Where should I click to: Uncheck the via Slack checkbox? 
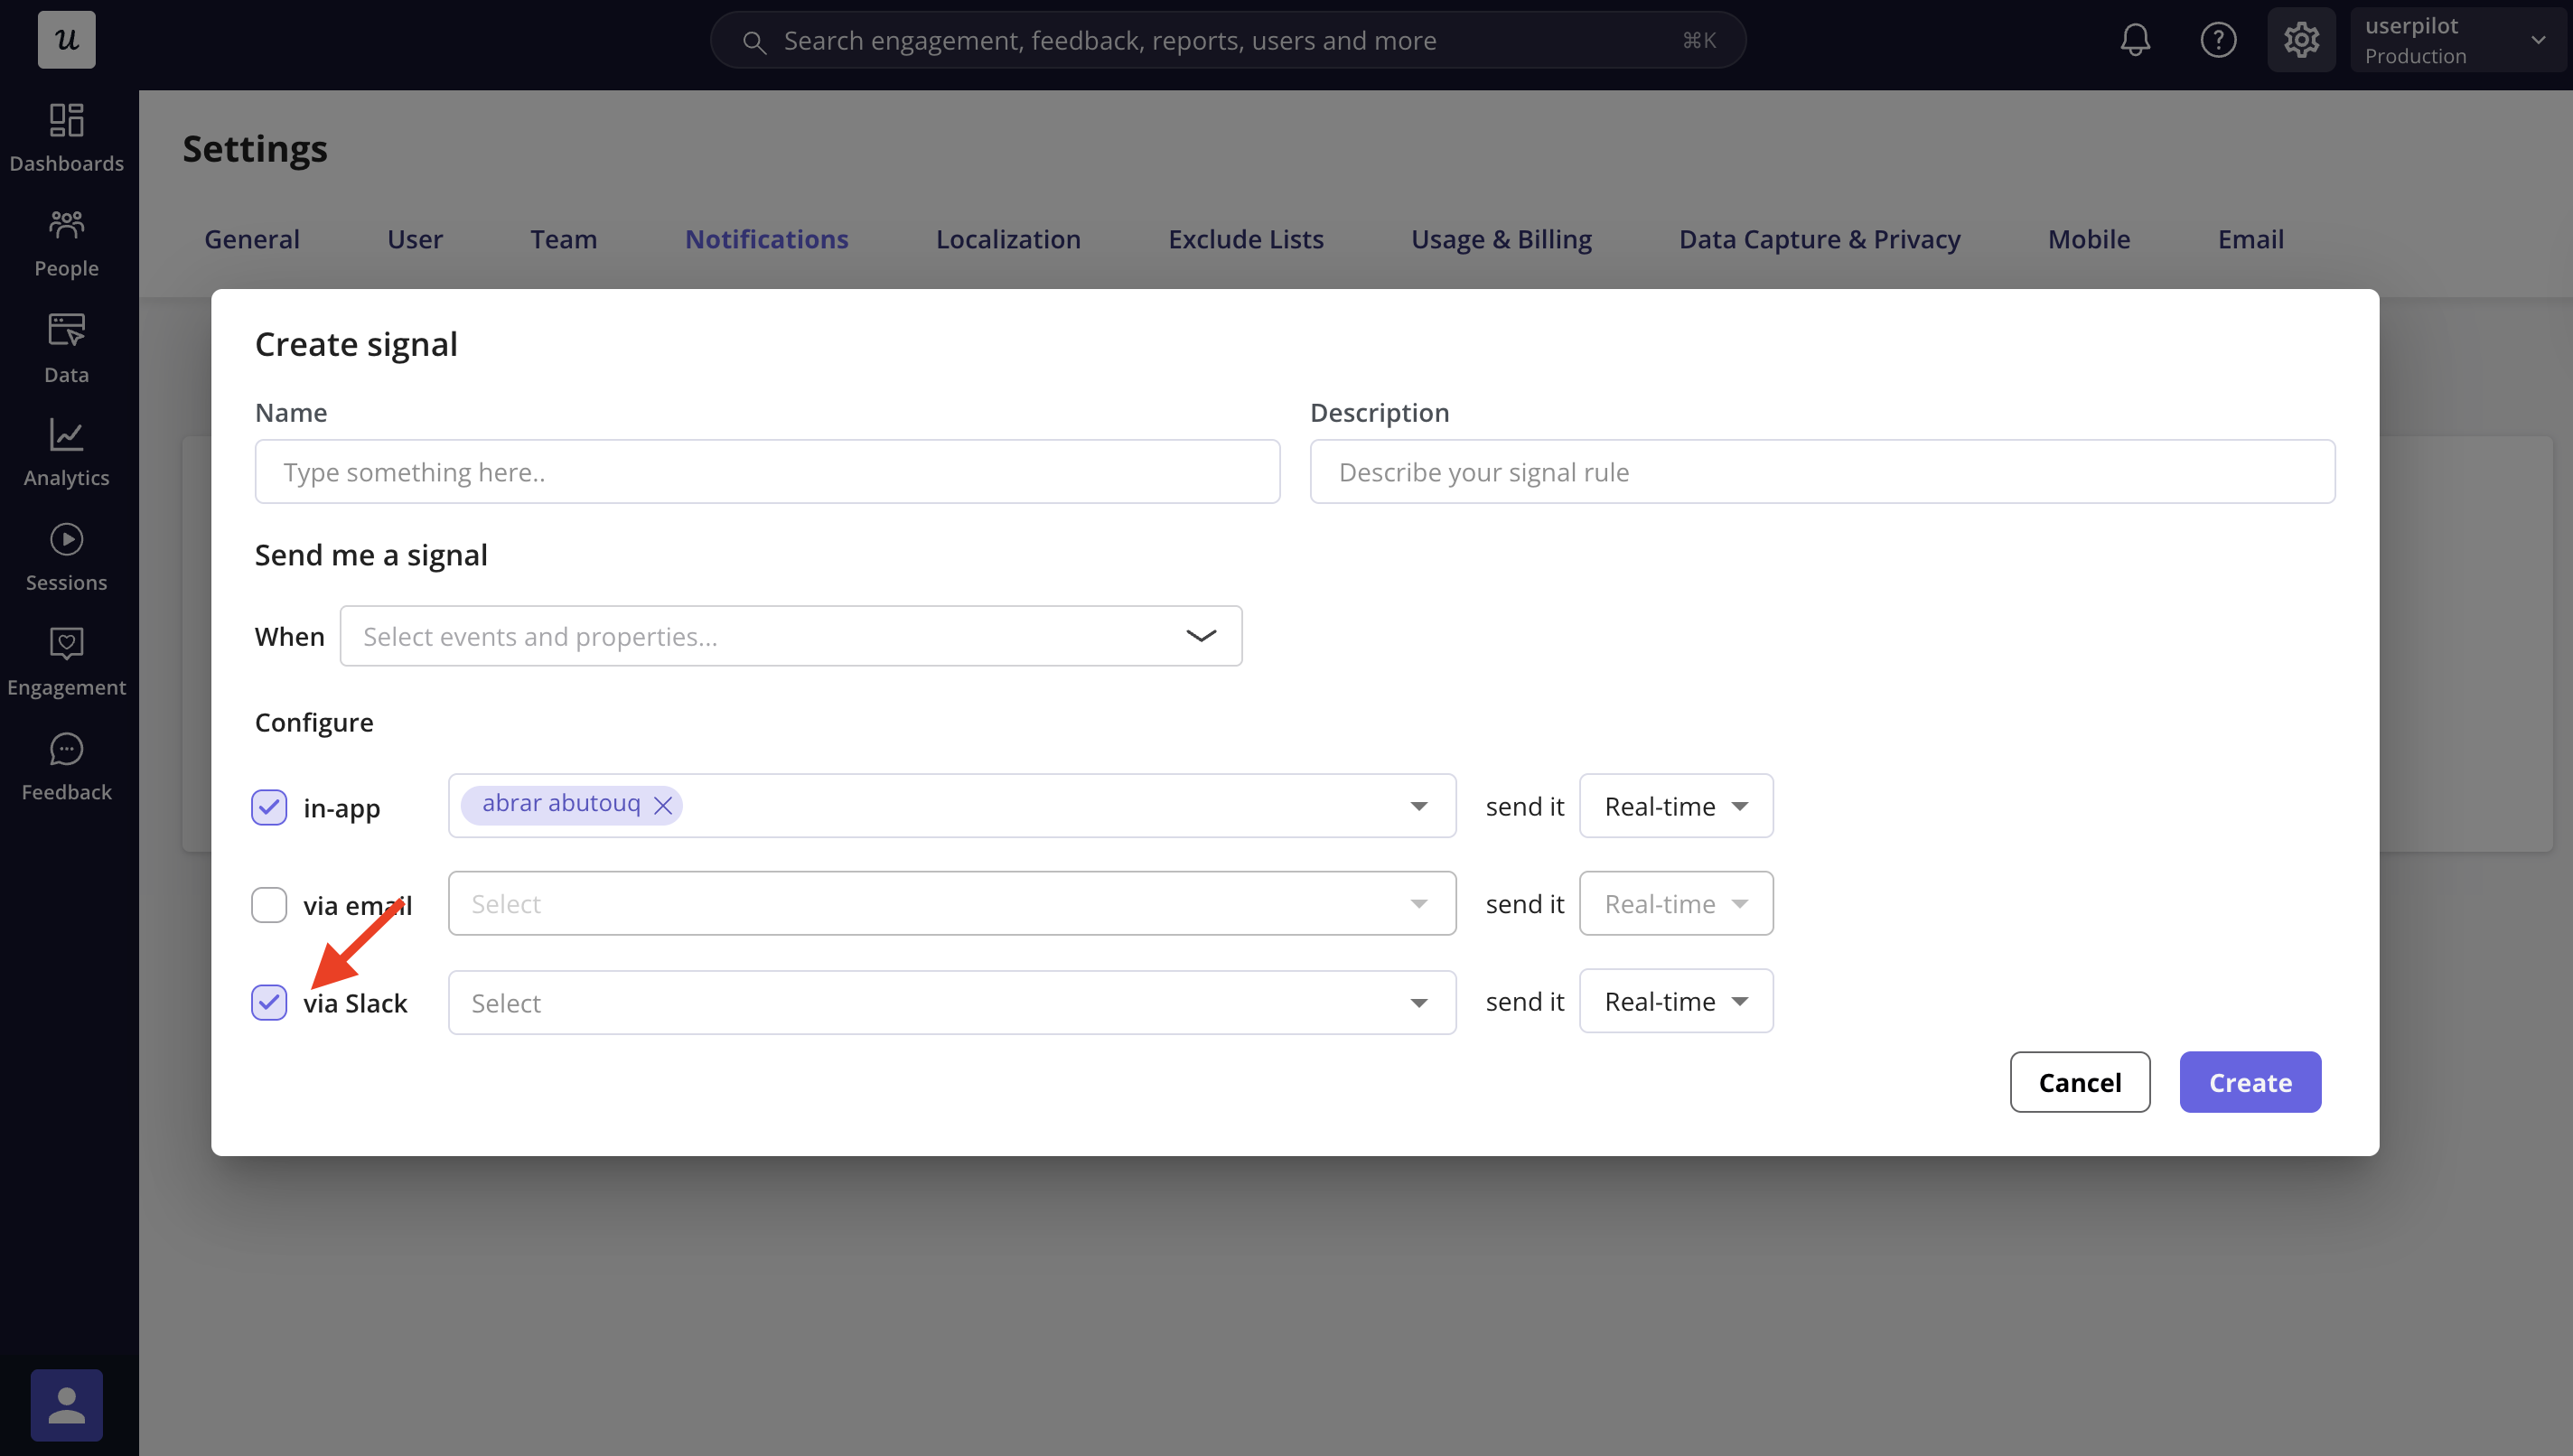point(269,1002)
